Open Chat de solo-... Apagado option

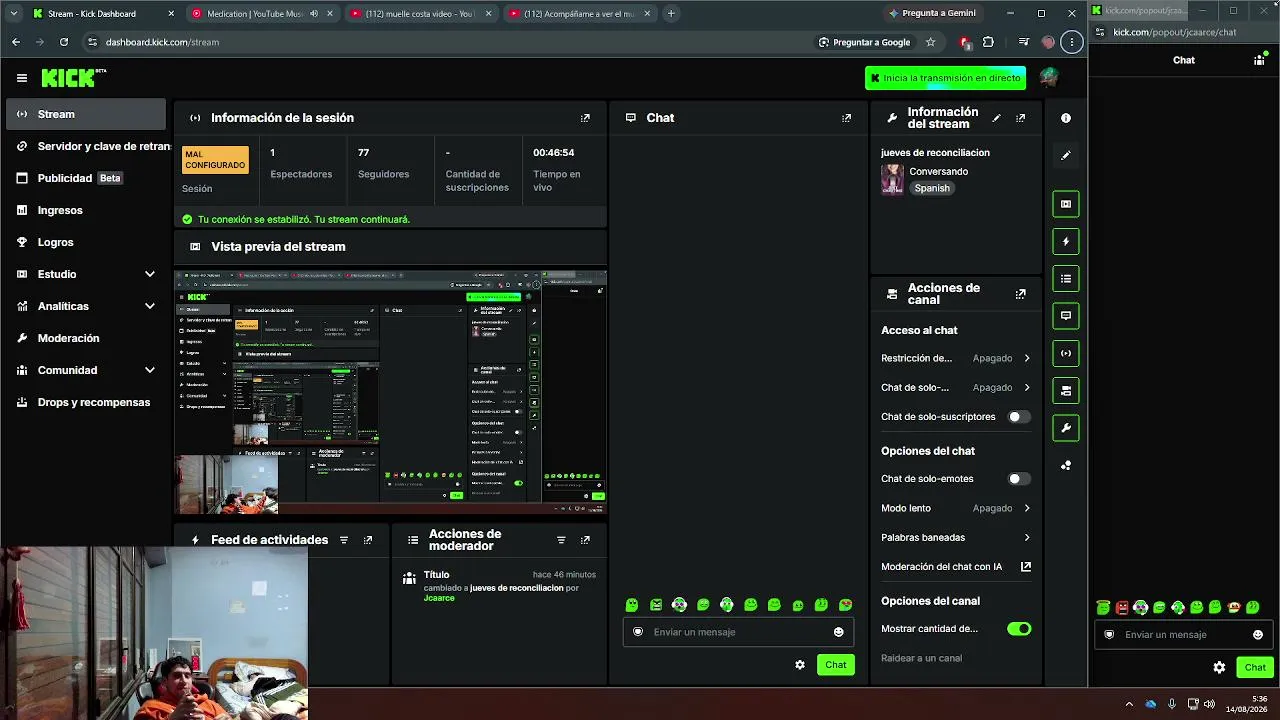(955, 388)
